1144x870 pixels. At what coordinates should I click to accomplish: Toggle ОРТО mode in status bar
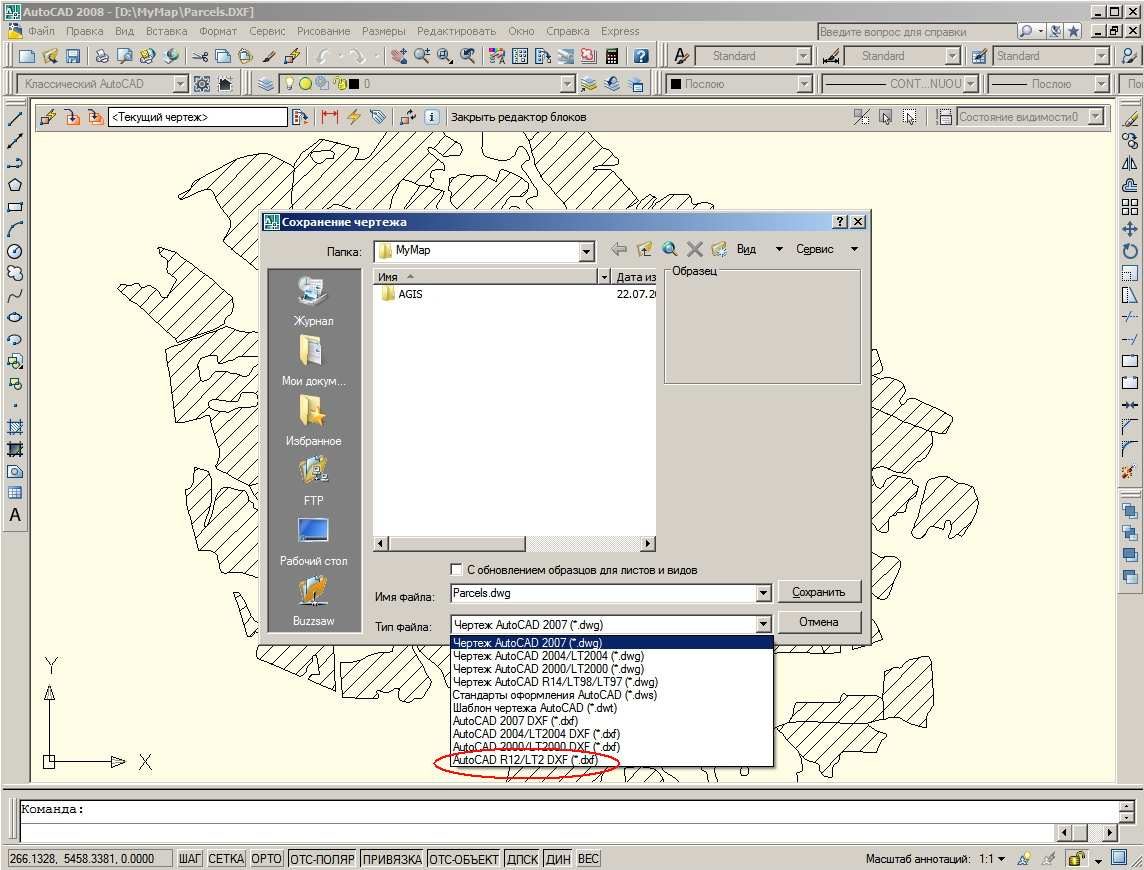[266, 858]
